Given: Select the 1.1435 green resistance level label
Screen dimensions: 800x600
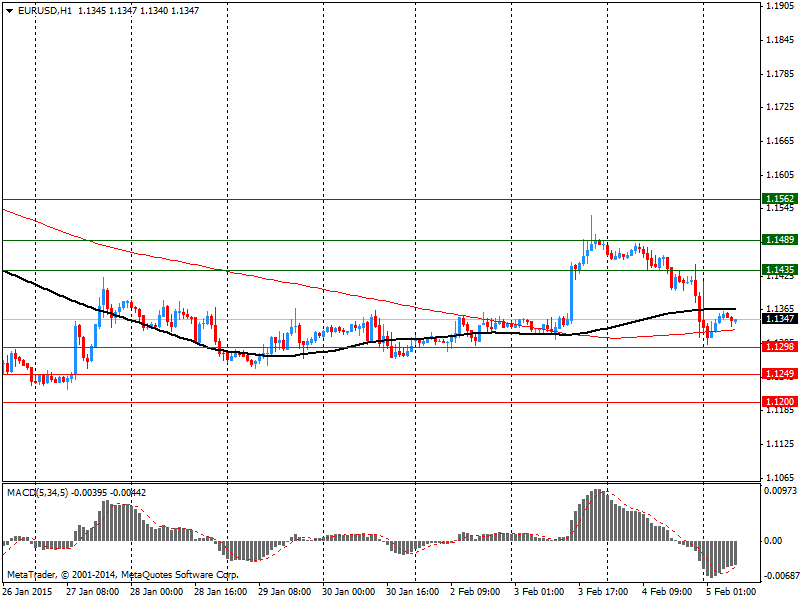Looking at the screenshot, I should coord(780,269).
